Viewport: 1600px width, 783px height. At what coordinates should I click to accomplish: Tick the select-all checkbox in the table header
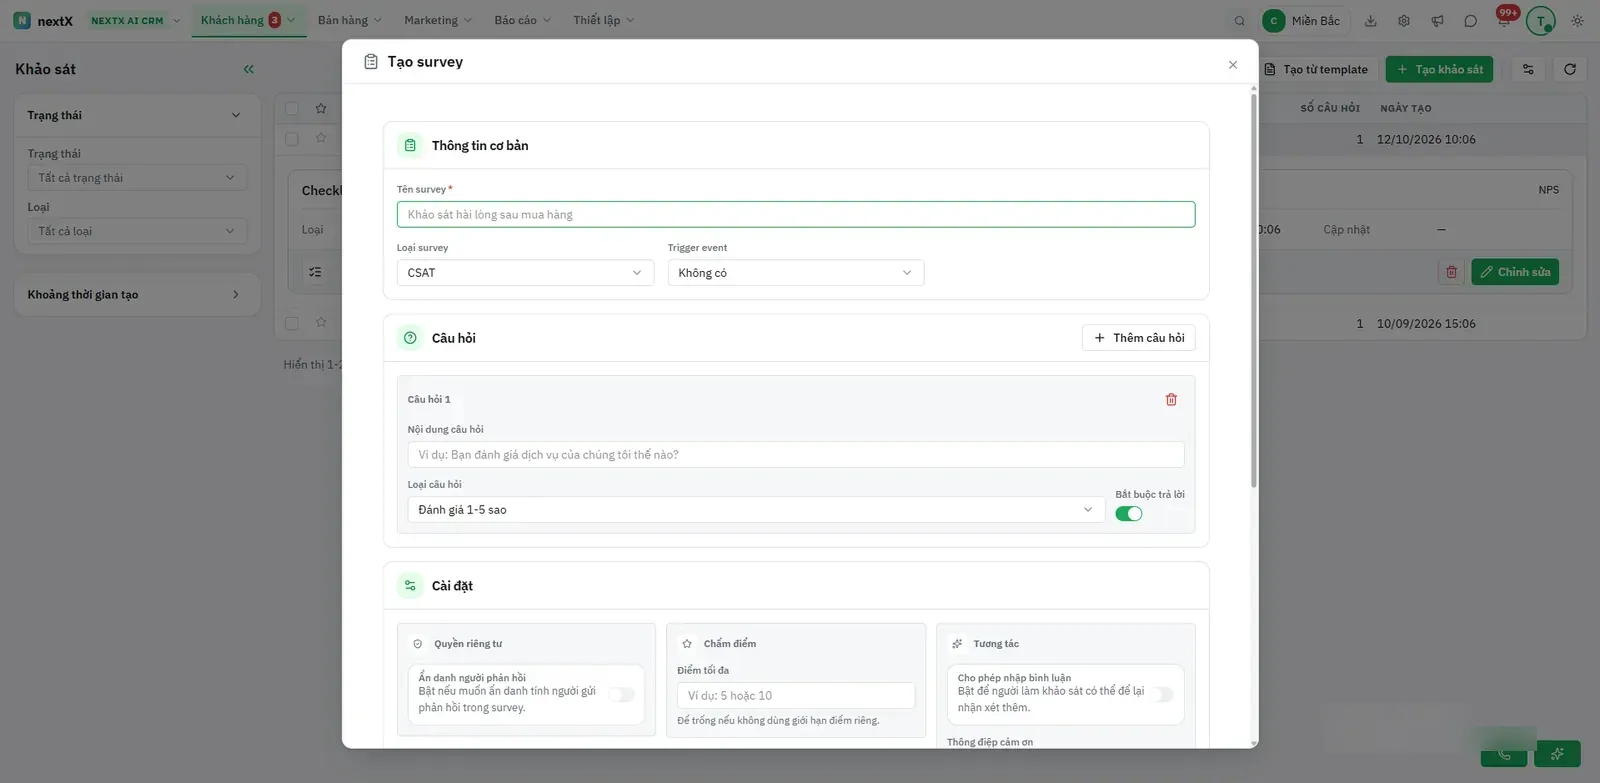pos(292,108)
